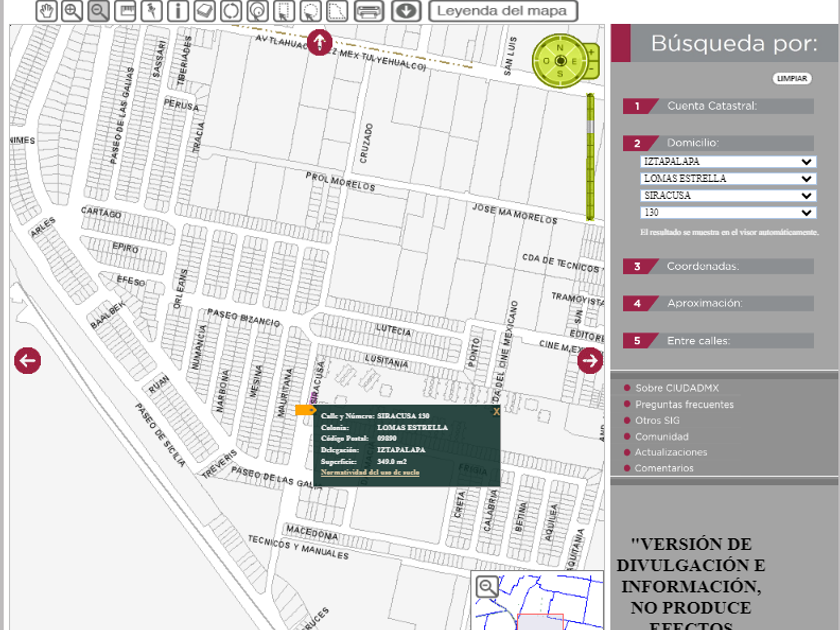Pan map east with right arrow
This screenshot has height=630, width=840.
point(590,361)
